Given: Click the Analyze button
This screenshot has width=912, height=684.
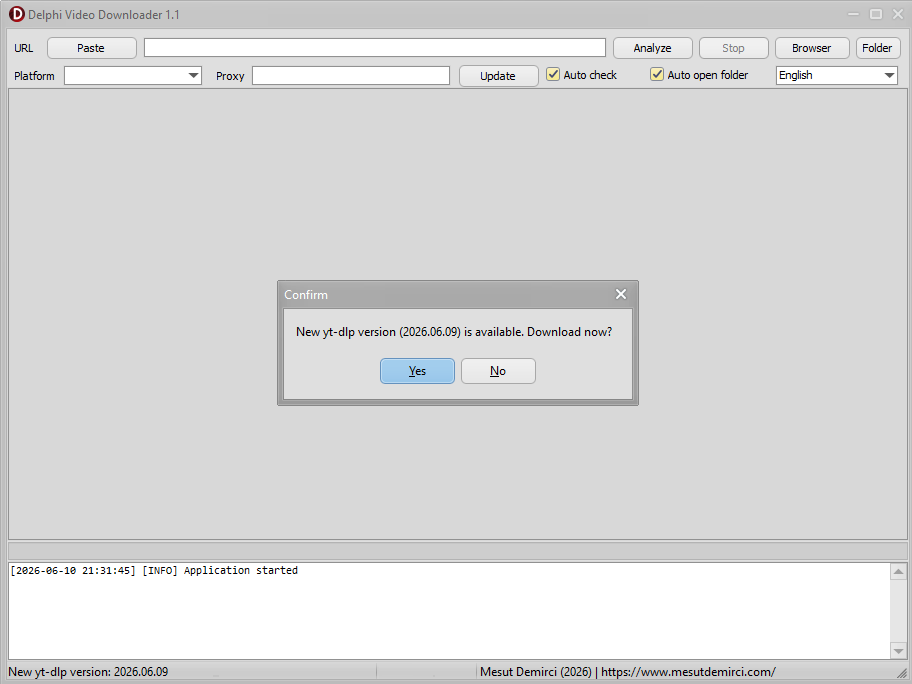Looking at the screenshot, I should [x=653, y=48].
